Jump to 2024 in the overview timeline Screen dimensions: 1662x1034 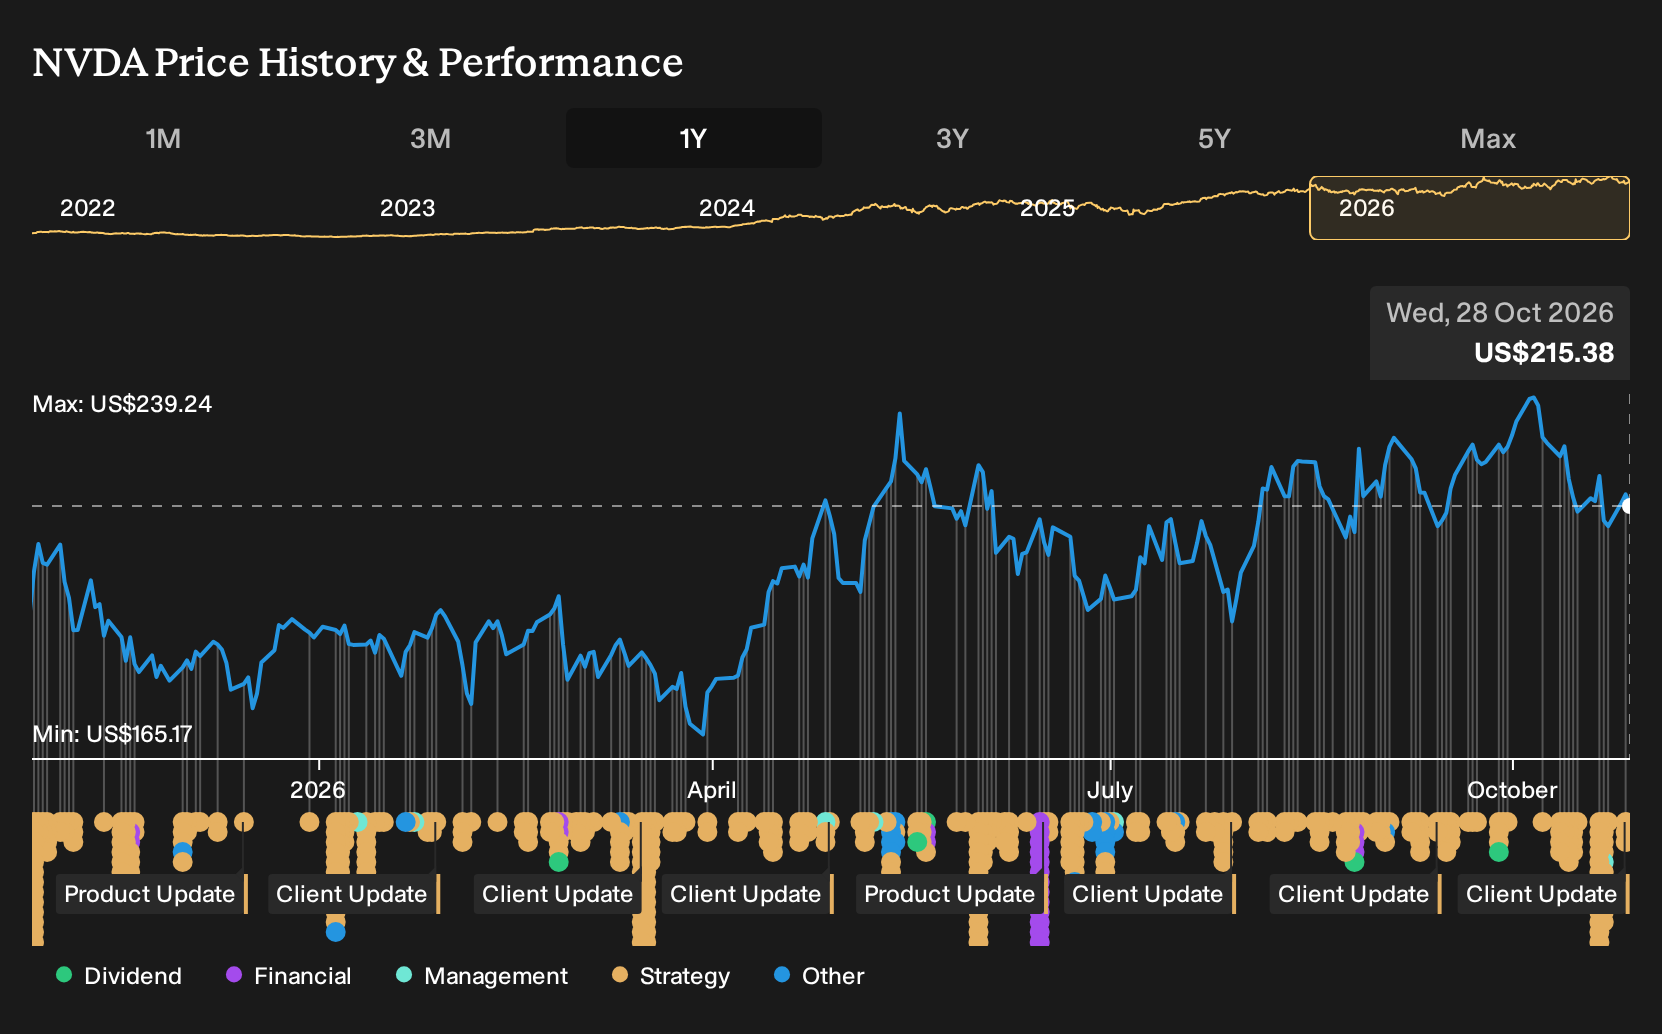(727, 208)
